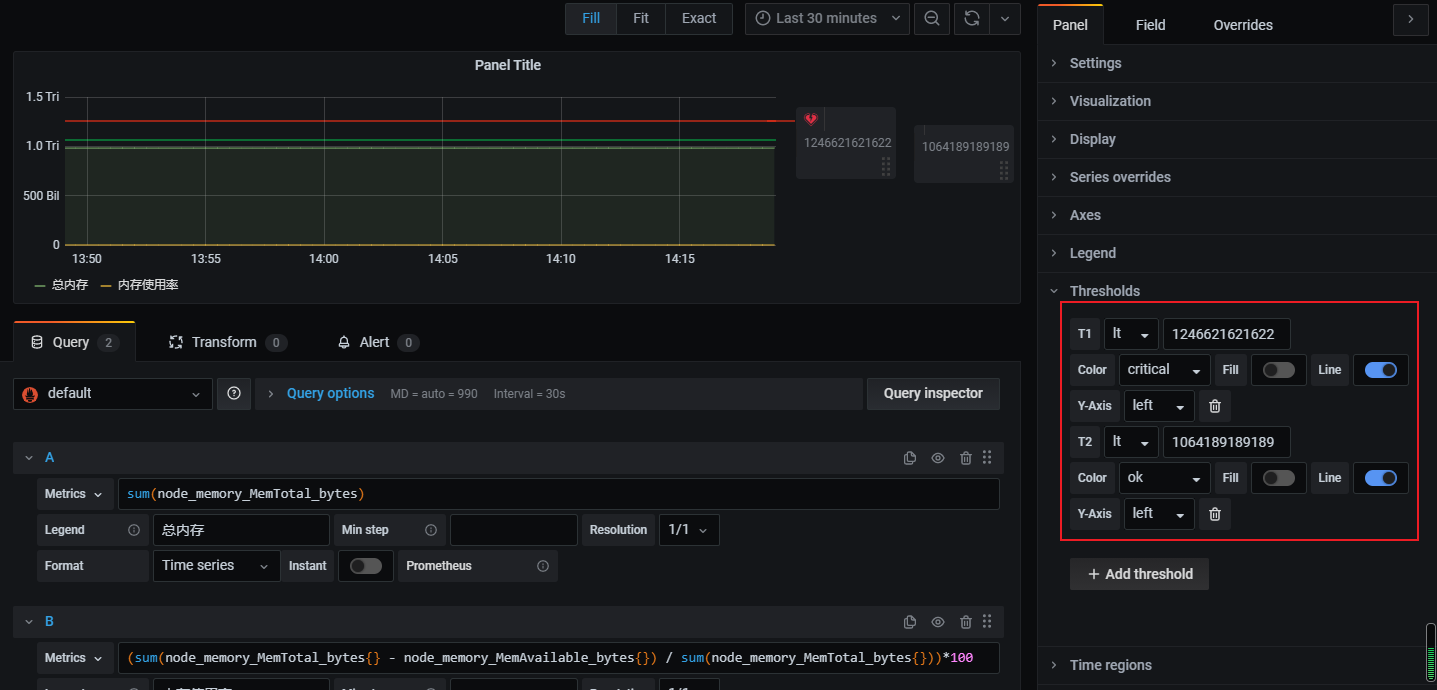
Task: Click the data source help icon
Action: pyautogui.click(x=234, y=394)
